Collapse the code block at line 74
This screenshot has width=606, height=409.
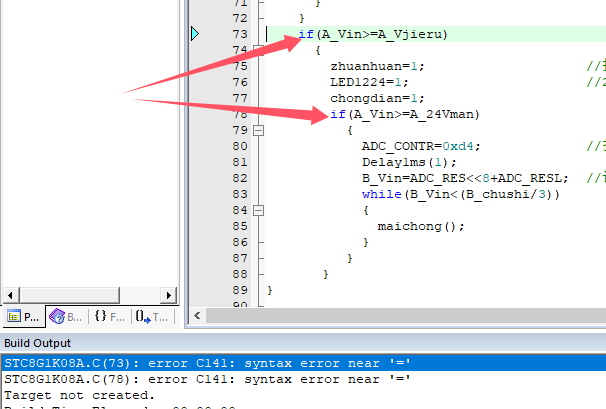click(259, 50)
